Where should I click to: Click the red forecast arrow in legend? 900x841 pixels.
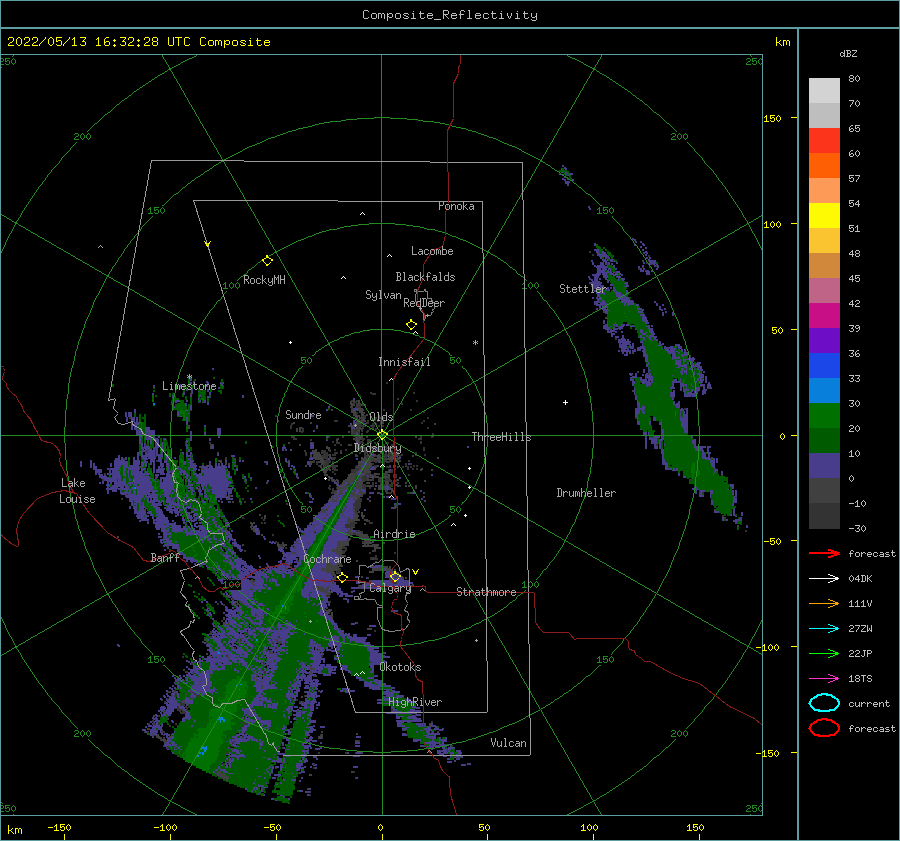[824, 553]
